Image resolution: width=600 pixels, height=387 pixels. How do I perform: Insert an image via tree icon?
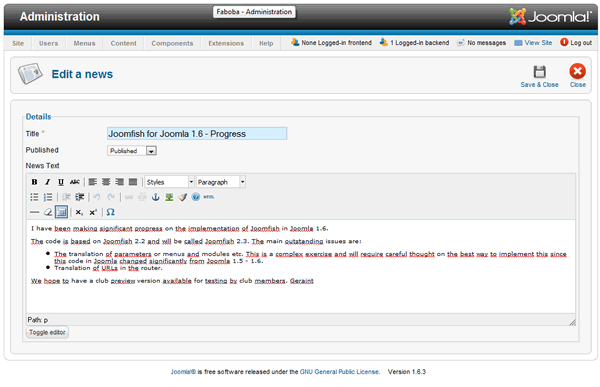(169, 197)
